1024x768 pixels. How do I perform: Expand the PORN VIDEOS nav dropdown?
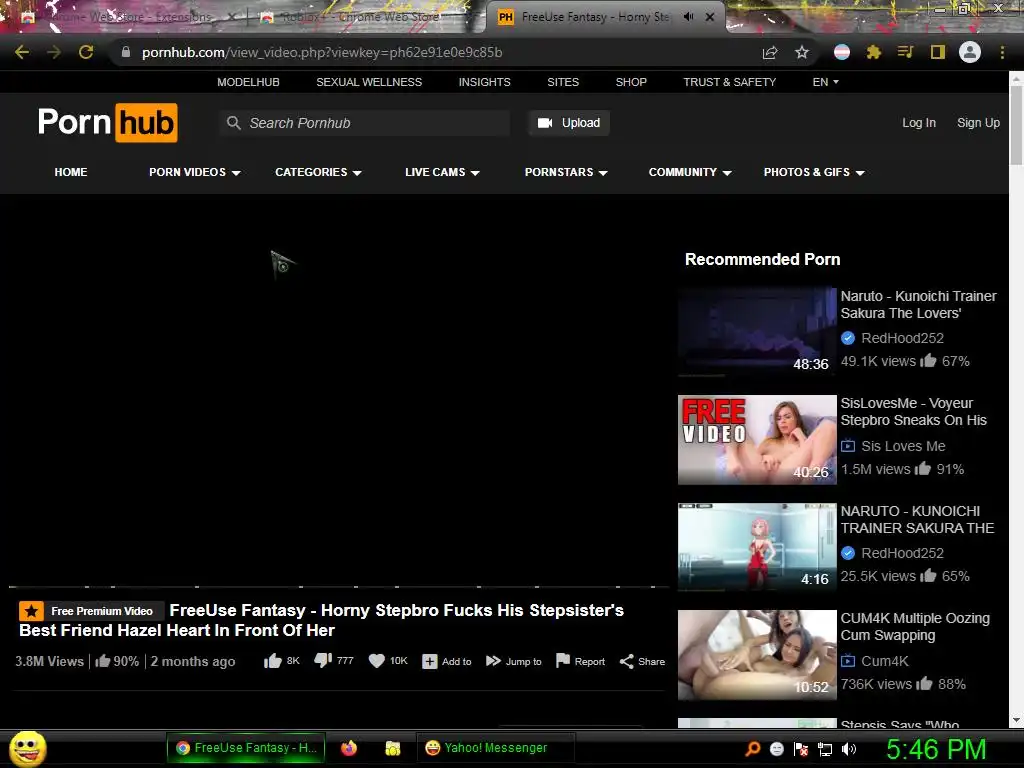(195, 172)
